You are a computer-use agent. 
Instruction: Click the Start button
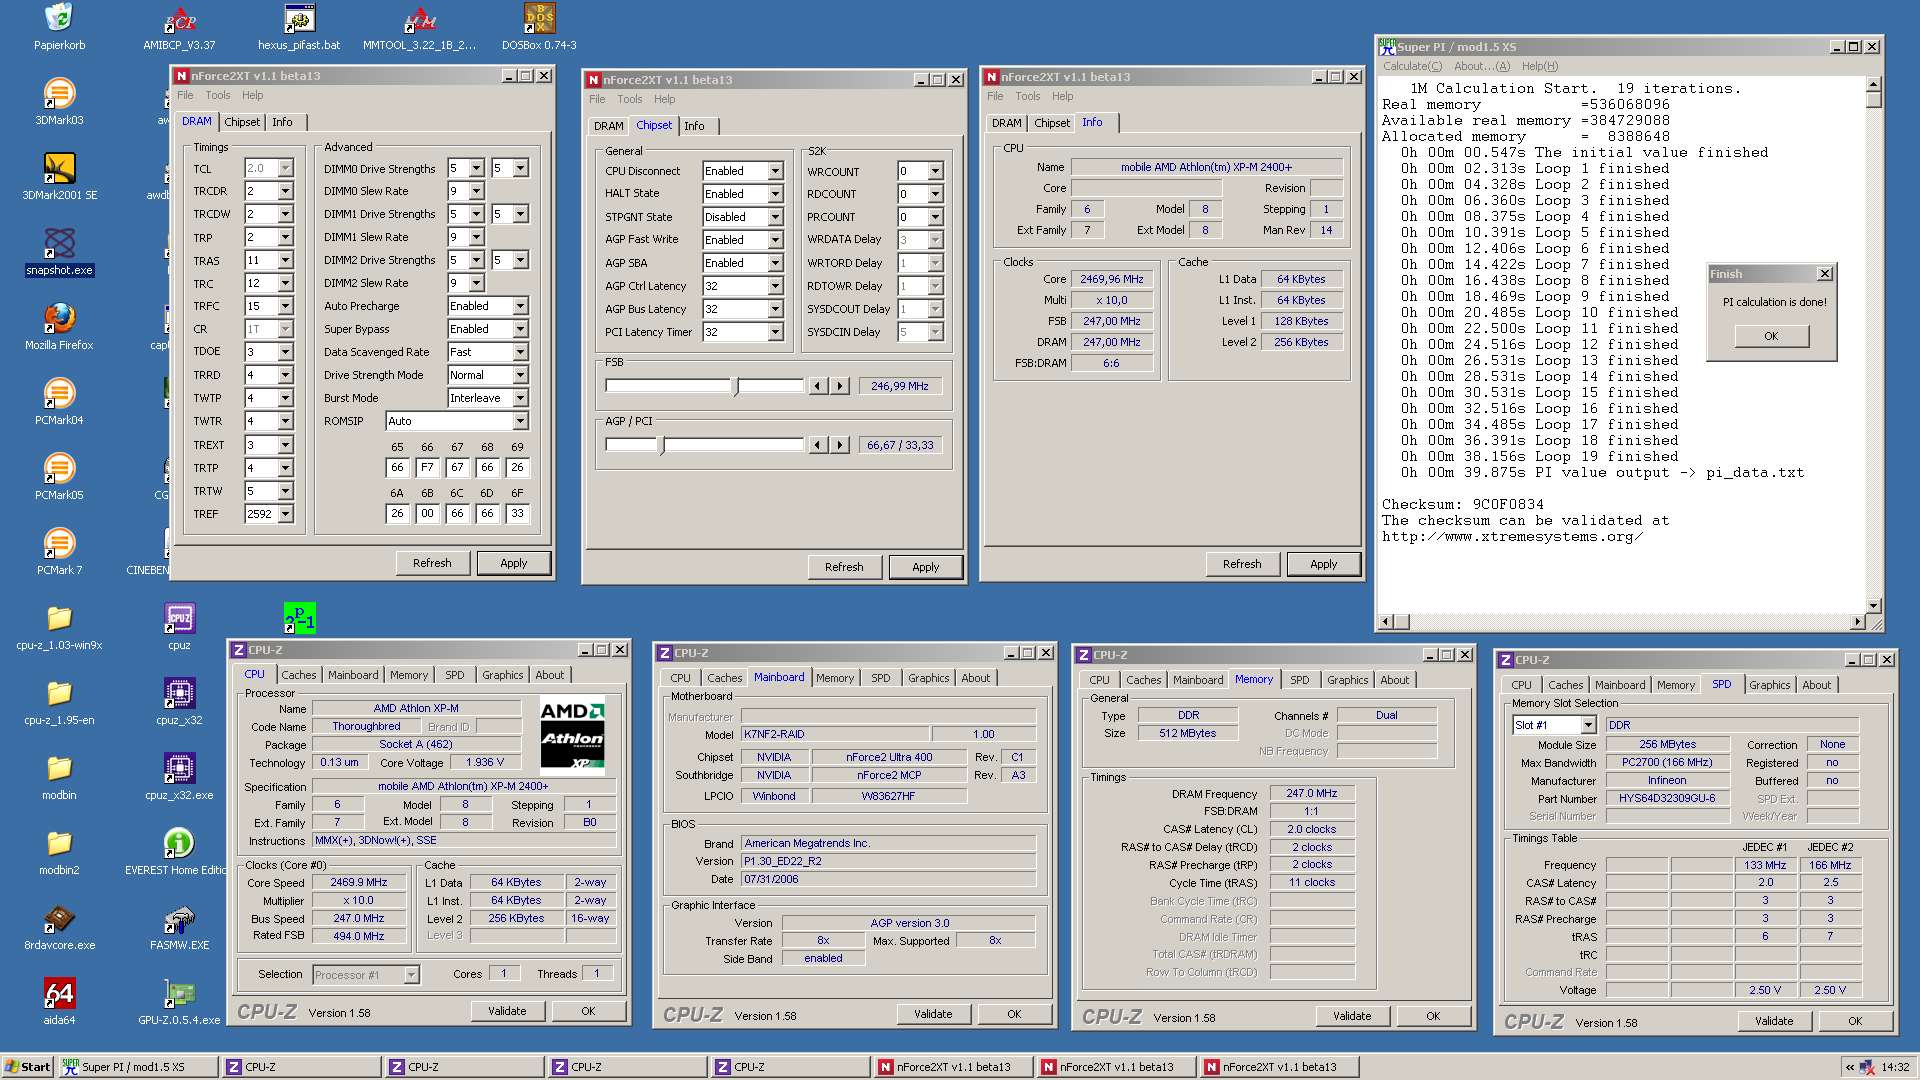coord(28,1067)
